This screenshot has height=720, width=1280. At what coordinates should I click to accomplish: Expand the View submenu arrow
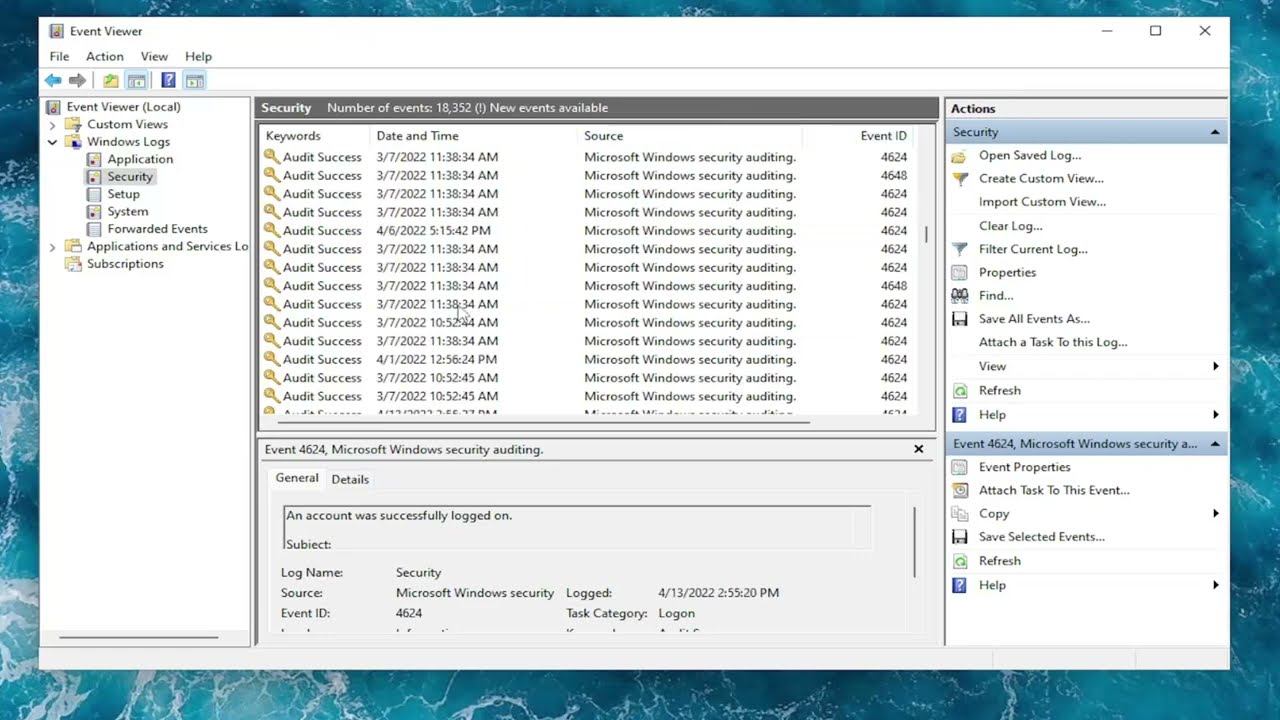pyautogui.click(x=1216, y=367)
